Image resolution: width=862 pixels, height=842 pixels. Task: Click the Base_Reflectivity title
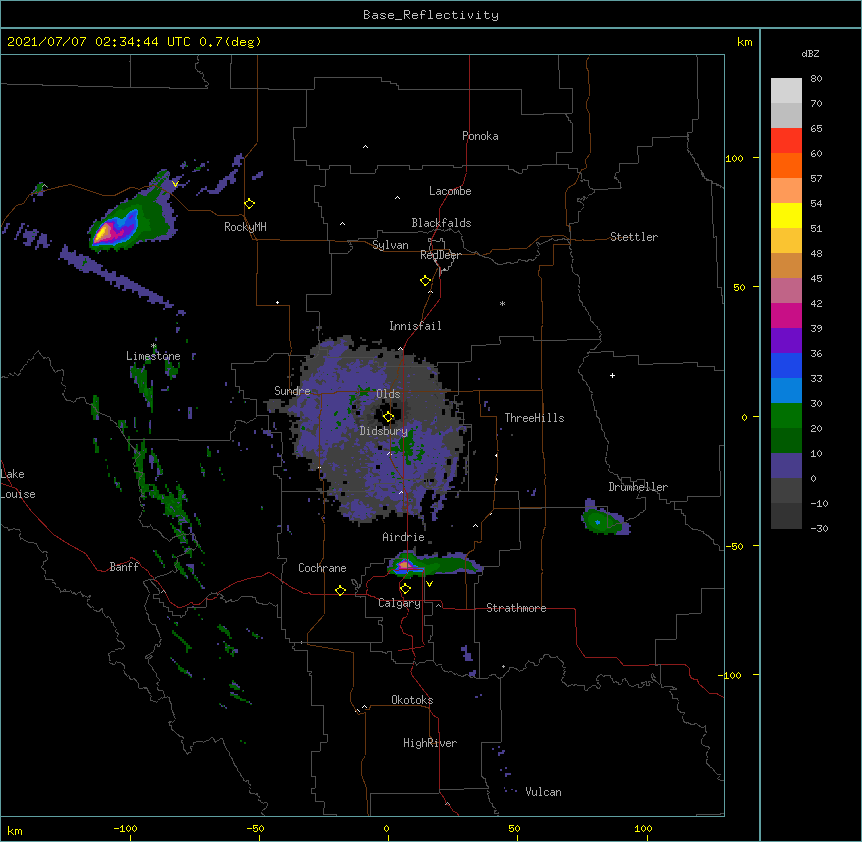point(431,15)
